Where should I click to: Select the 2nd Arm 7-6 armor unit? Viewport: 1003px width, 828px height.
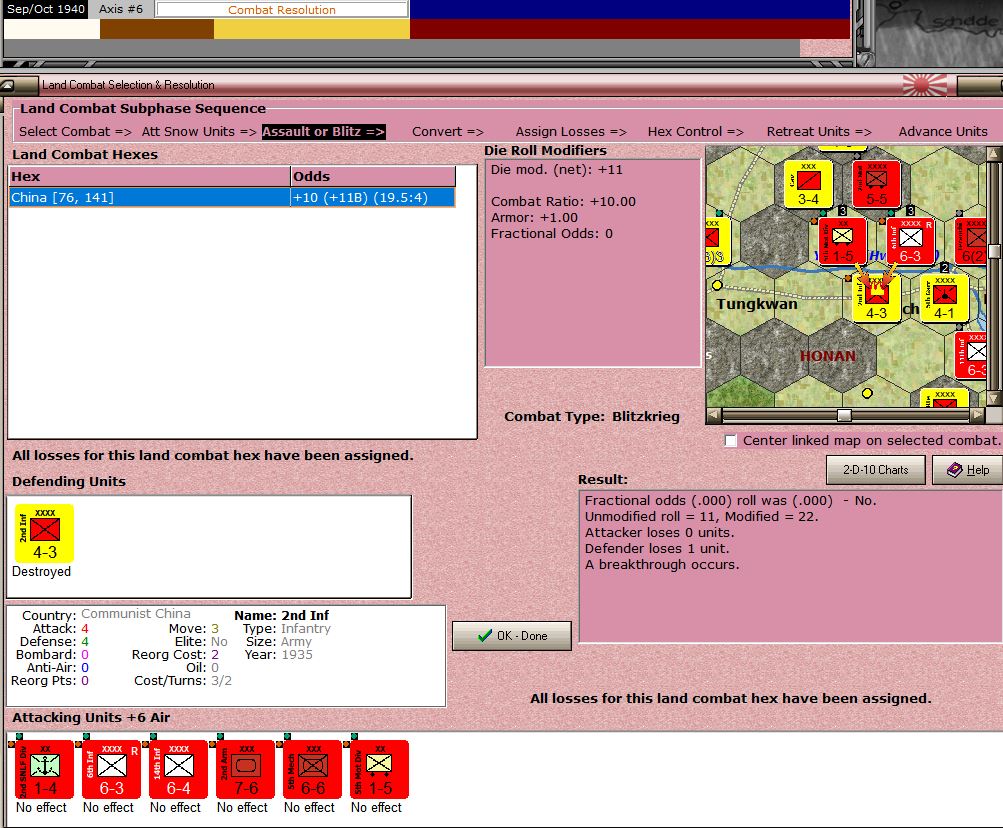[246, 769]
